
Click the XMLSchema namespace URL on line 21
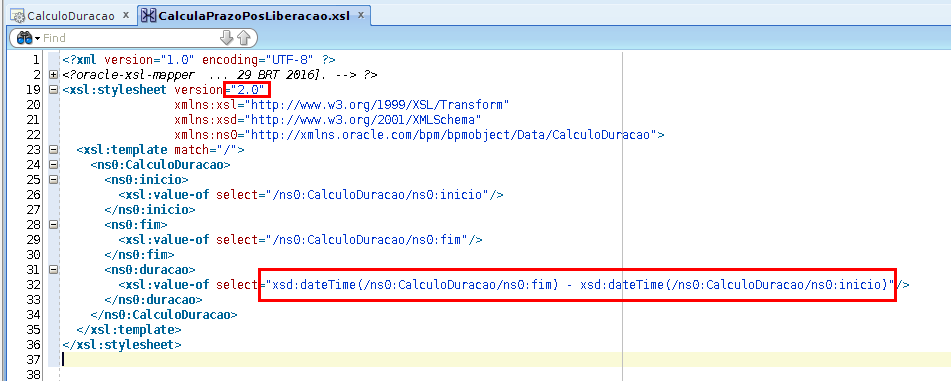point(363,120)
